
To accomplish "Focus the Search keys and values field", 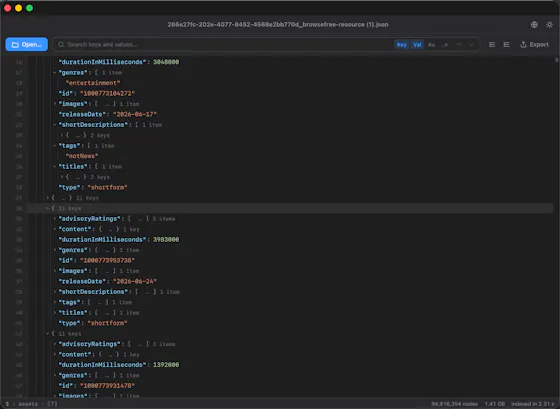I will click(221, 45).
